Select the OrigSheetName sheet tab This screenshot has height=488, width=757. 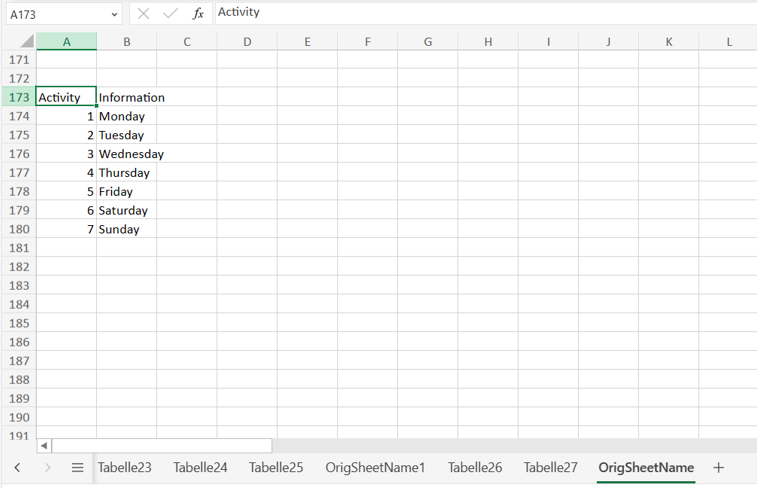click(x=646, y=467)
